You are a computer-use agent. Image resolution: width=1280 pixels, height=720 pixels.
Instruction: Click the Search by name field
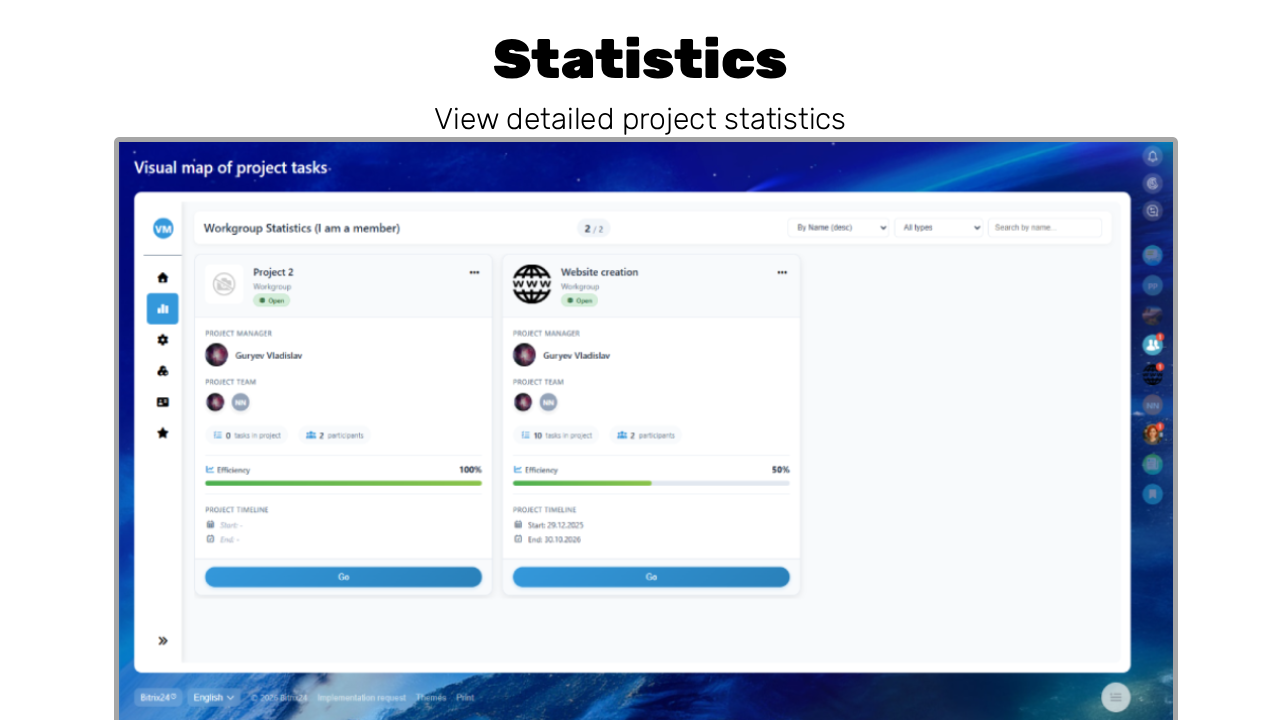pos(1044,228)
